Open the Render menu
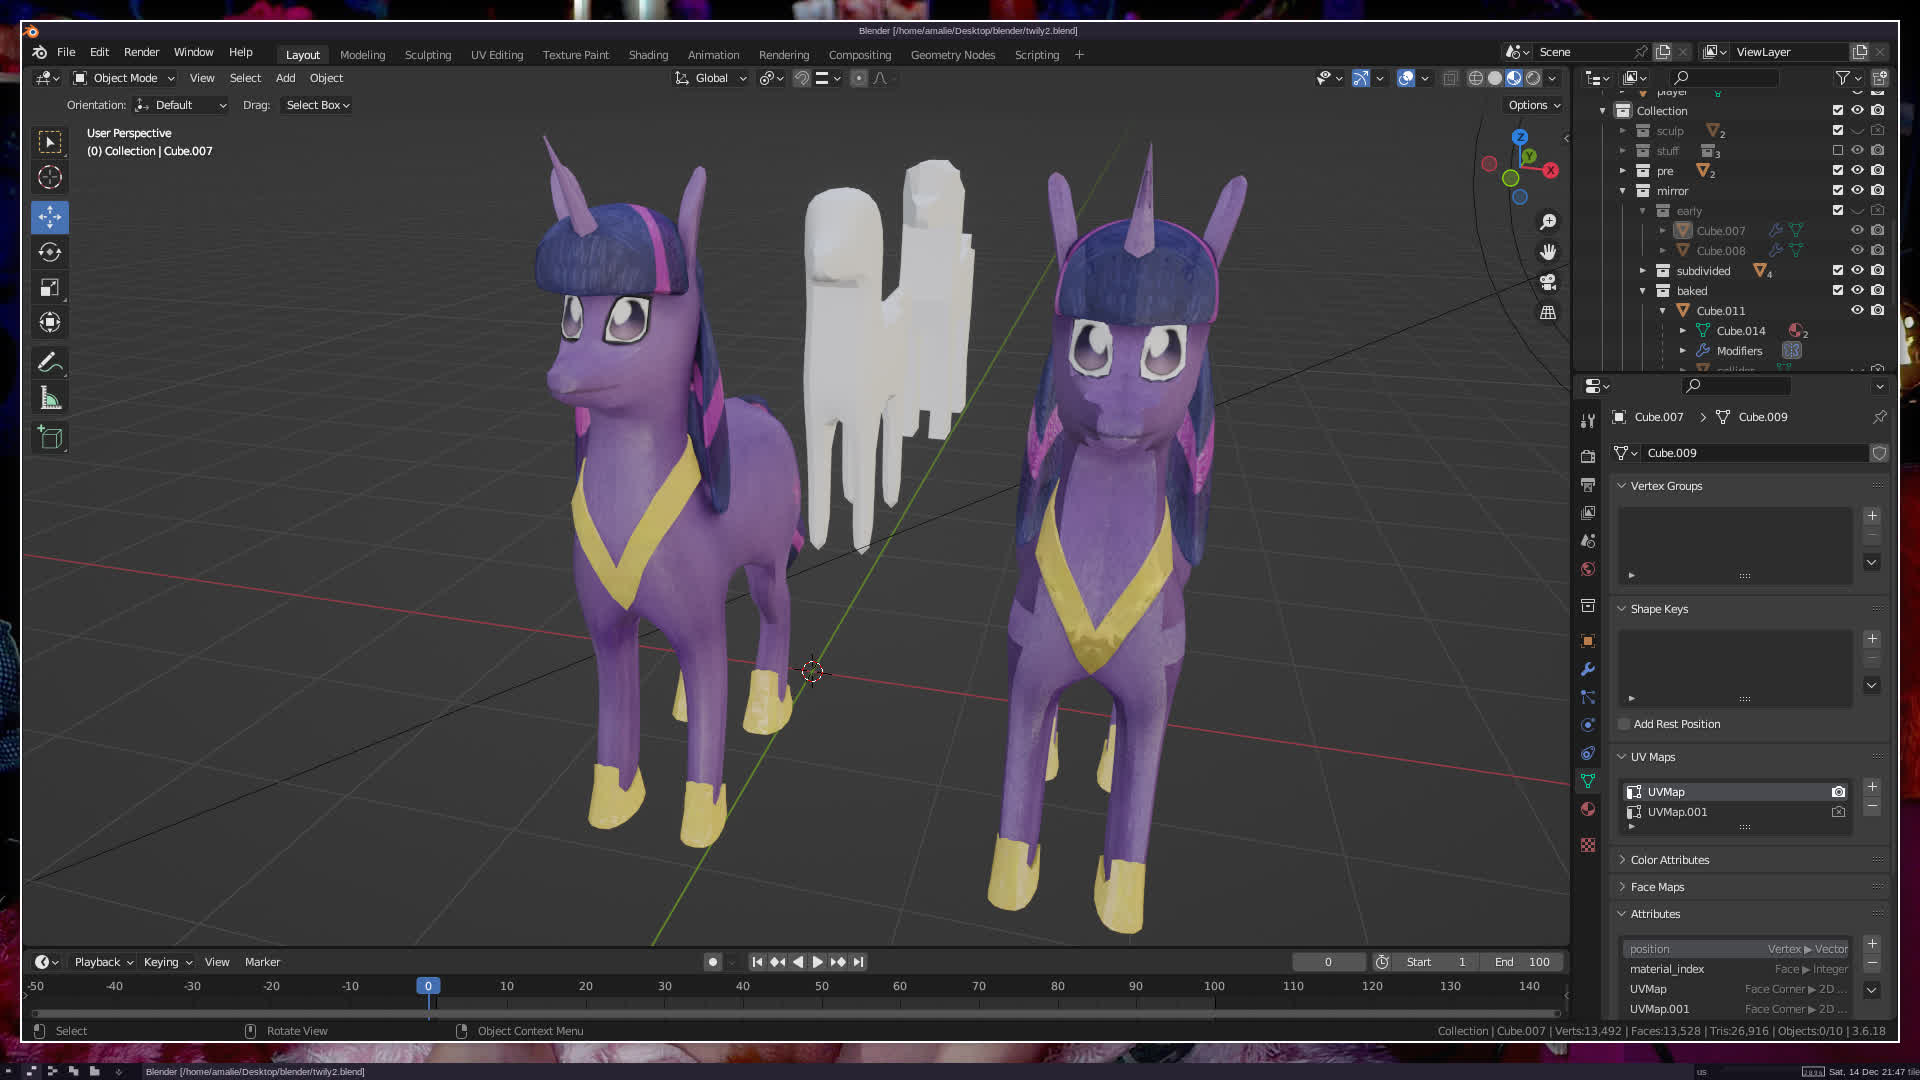This screenshot has height=1080, width=1920. pyautogui.click(x=141, y=52)
